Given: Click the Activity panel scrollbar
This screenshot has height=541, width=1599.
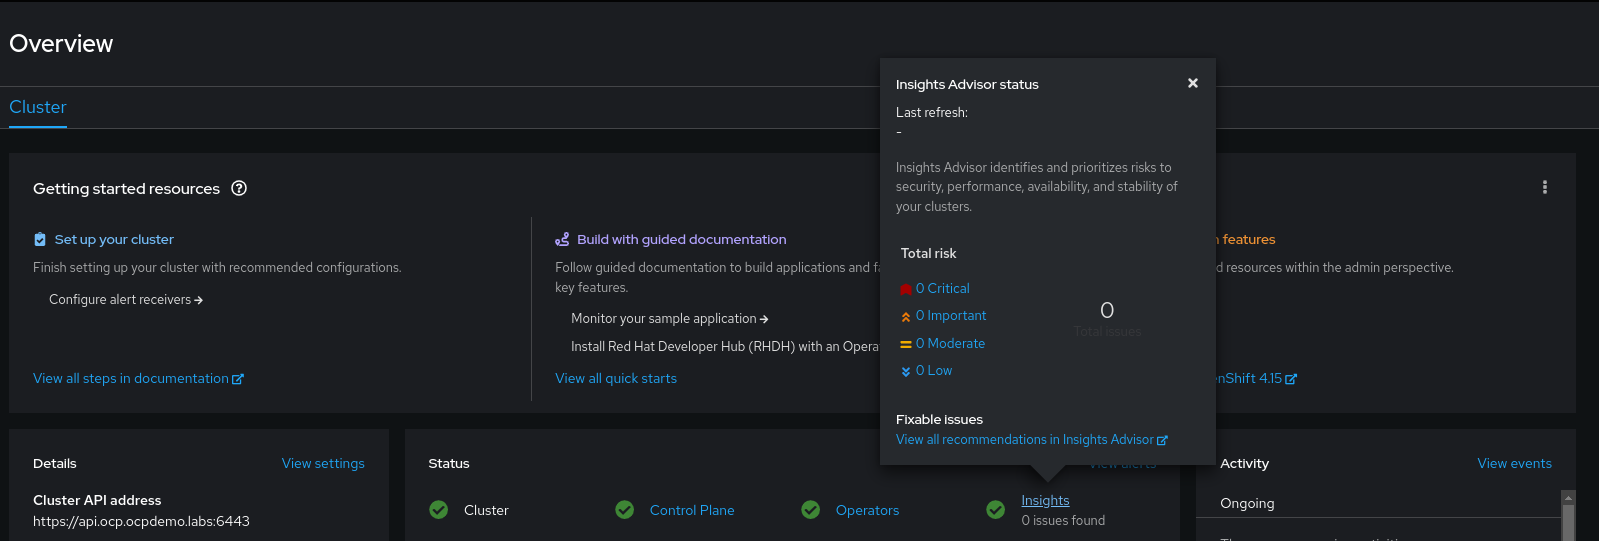Looking at the screenshot, I should pos(1568,518).
